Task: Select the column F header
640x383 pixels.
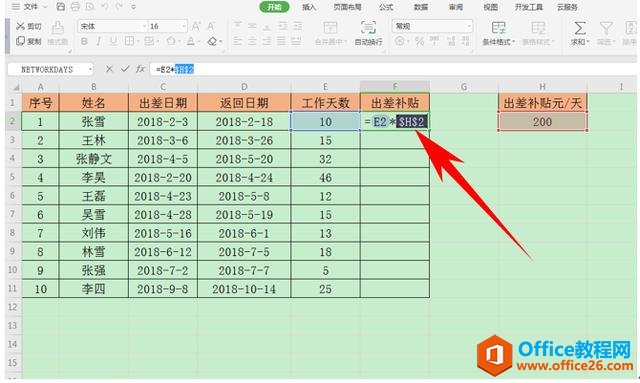Action: pyautogui.click(x=395, y=87)
